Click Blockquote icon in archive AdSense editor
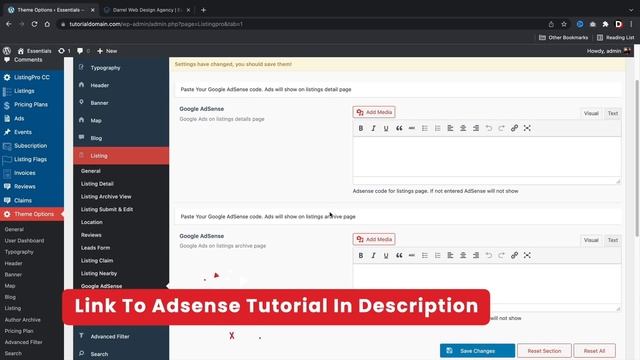 coord(399,256)
